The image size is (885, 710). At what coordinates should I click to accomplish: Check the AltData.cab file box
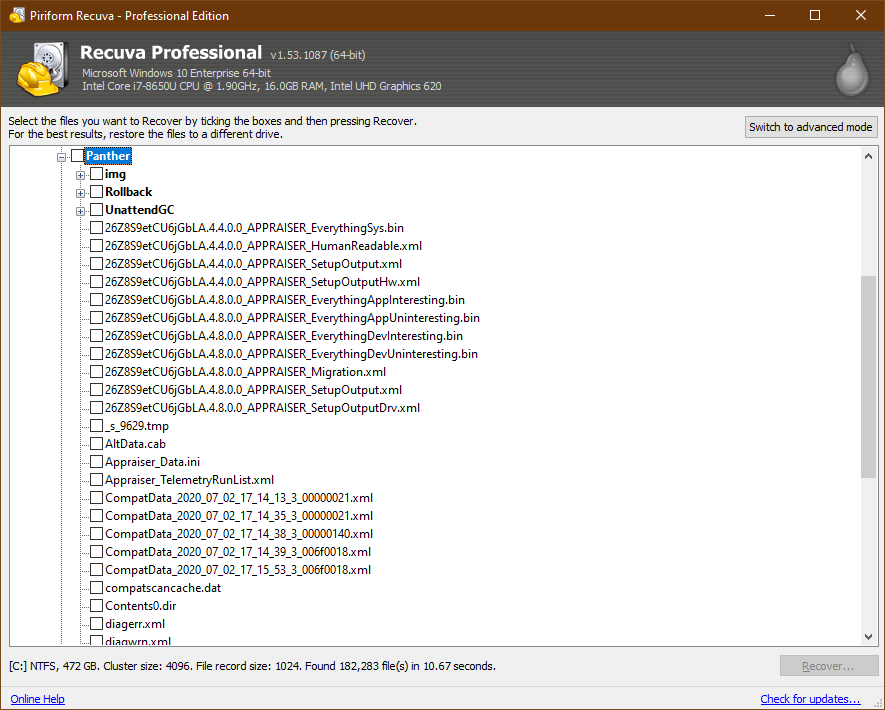tap(97, 444)
